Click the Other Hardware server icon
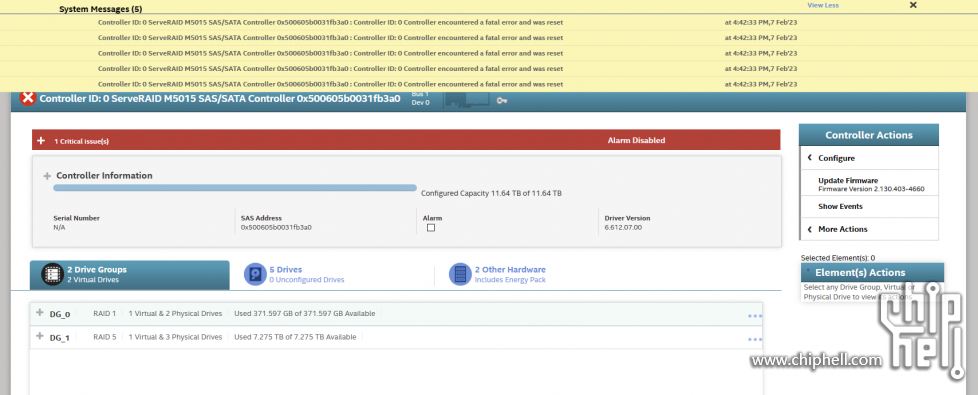Image resolution: width=978 pixels, height=395 pixels. point(460,275)
